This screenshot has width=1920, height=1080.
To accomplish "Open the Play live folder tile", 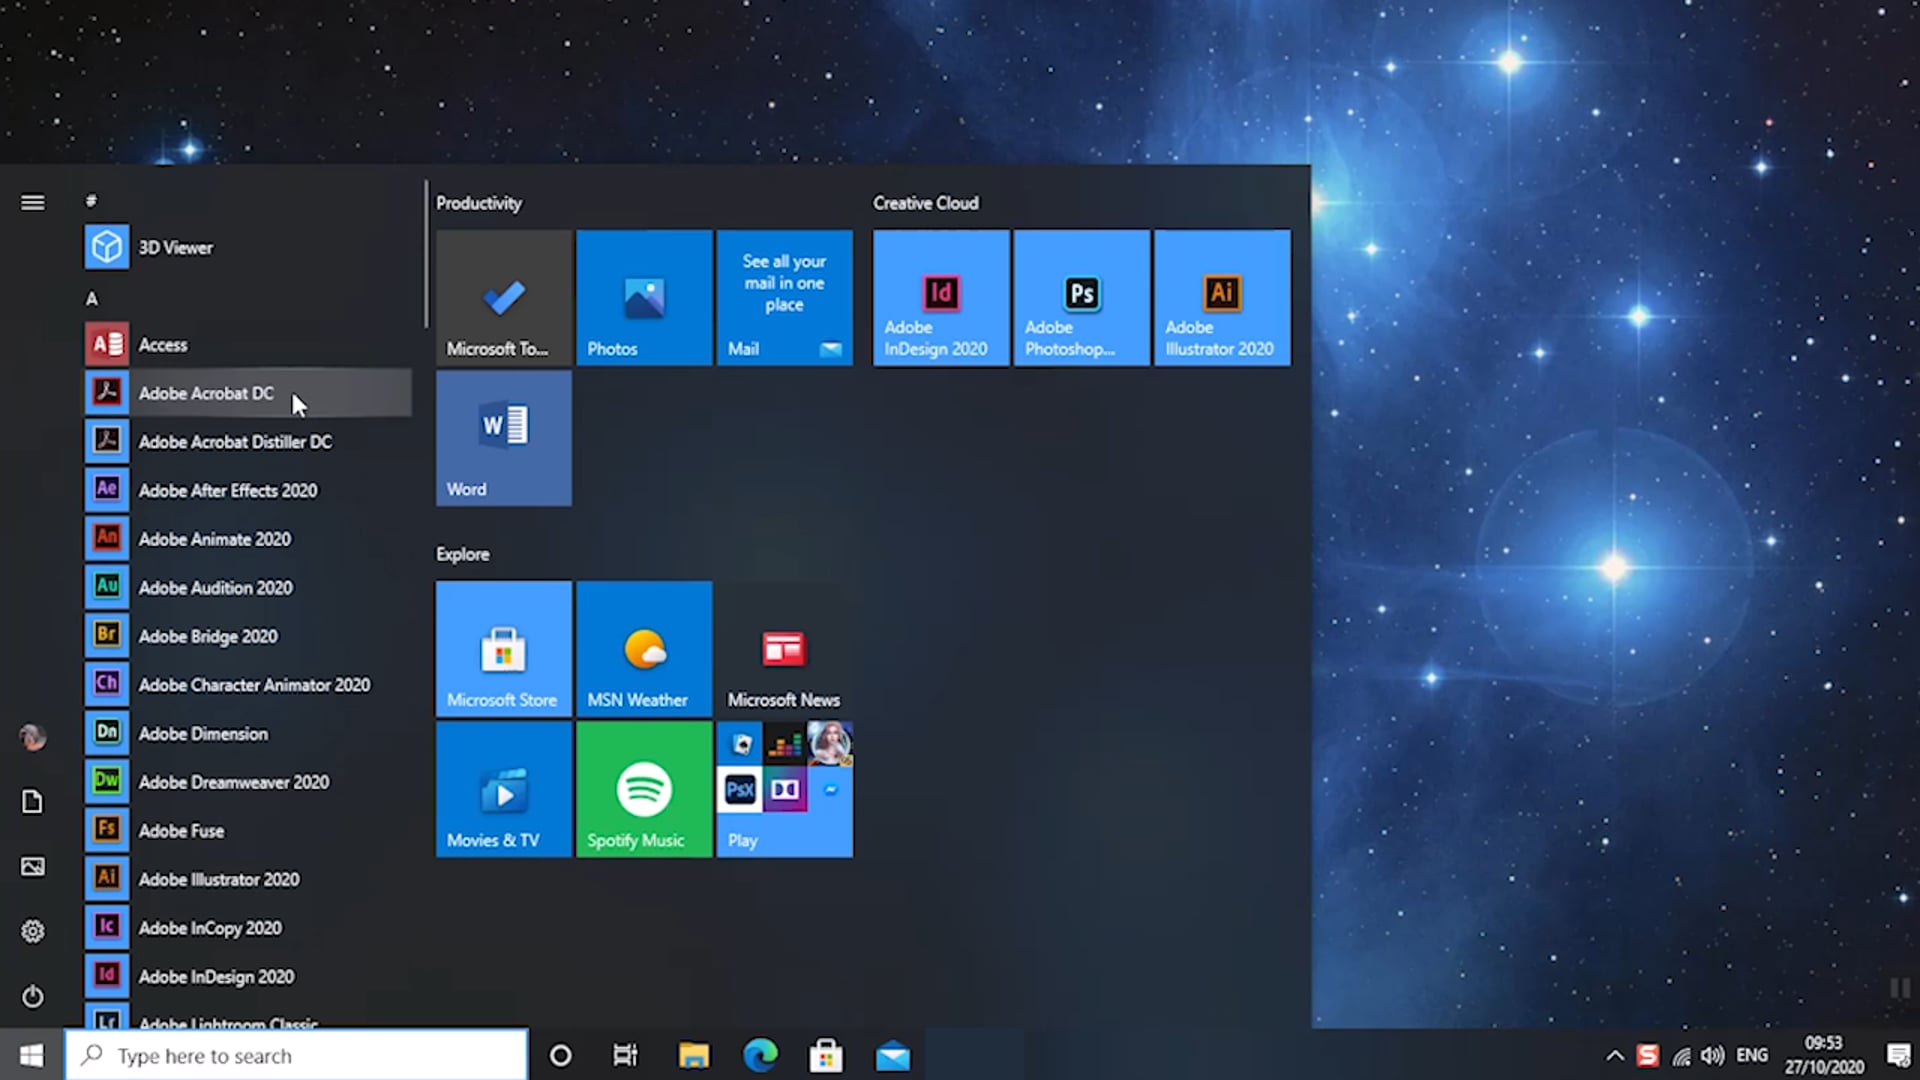I will pos(783,789).
